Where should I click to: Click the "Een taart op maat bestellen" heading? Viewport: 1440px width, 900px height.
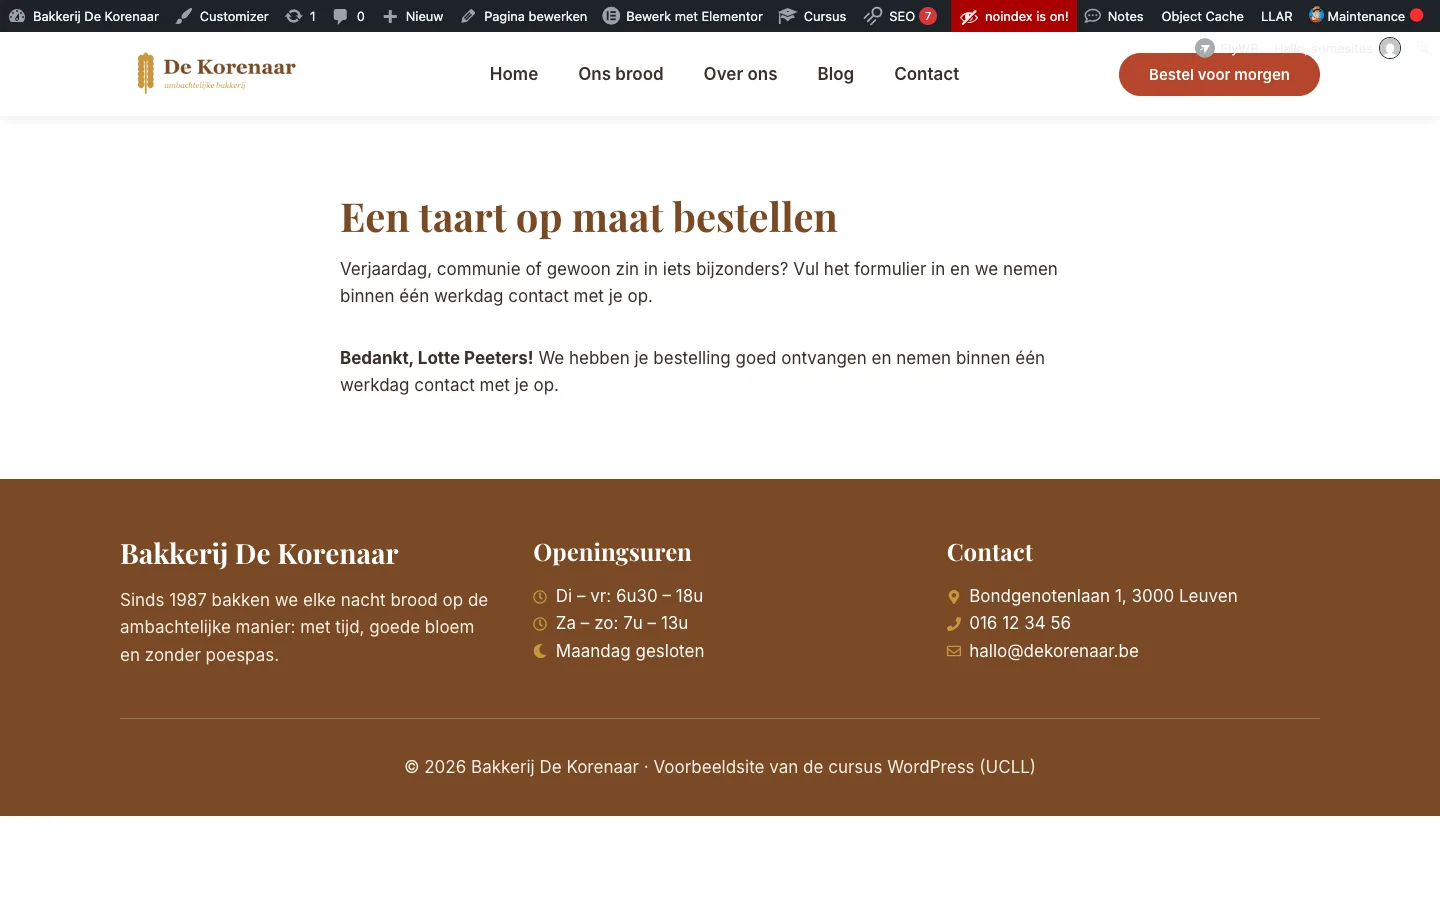589,217
